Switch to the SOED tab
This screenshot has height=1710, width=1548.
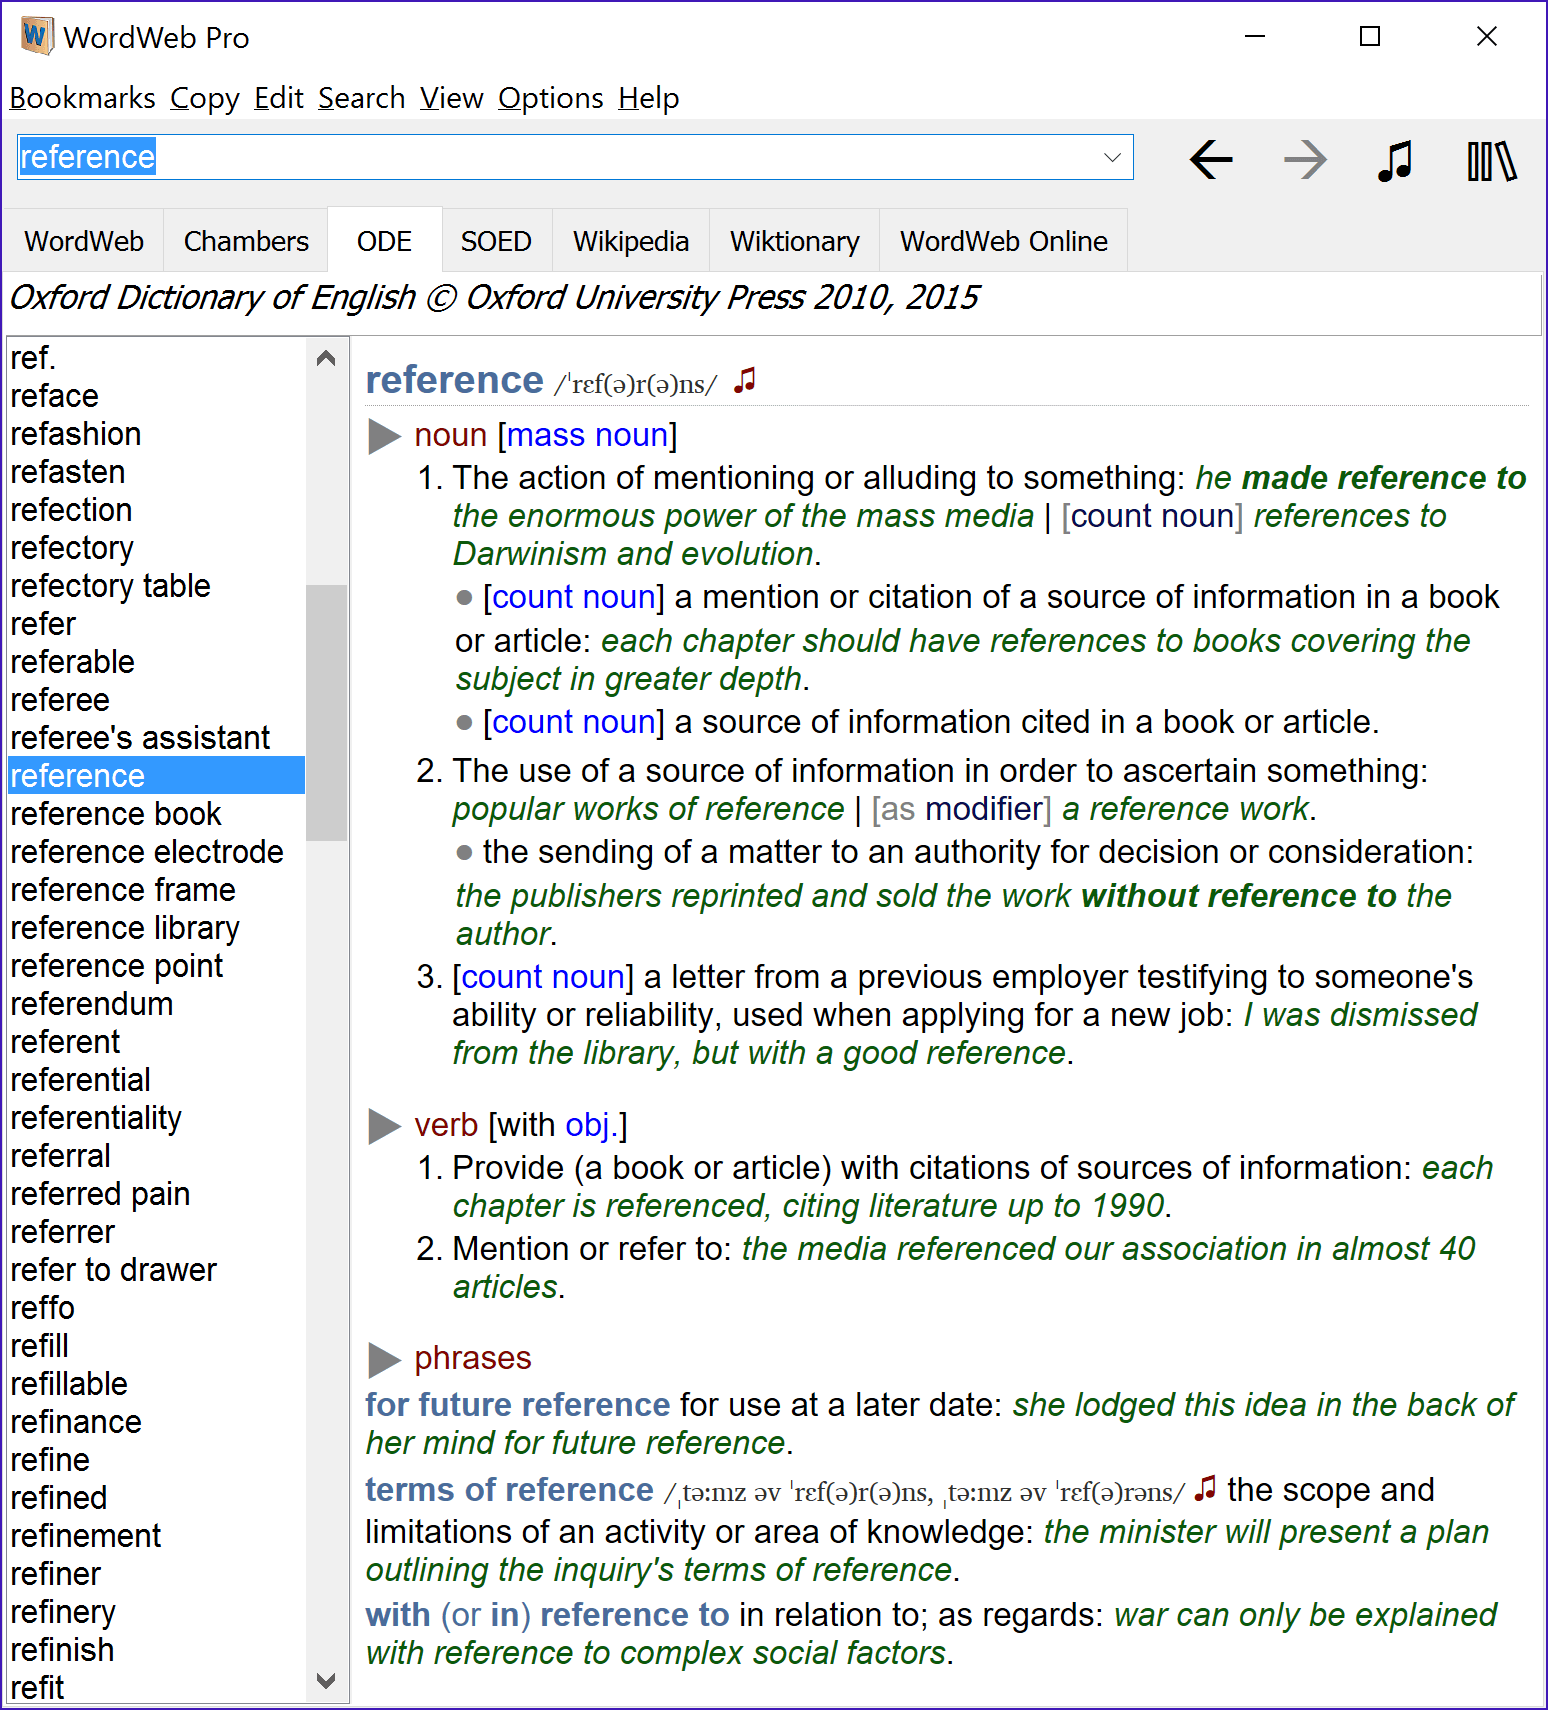(496, 241)
